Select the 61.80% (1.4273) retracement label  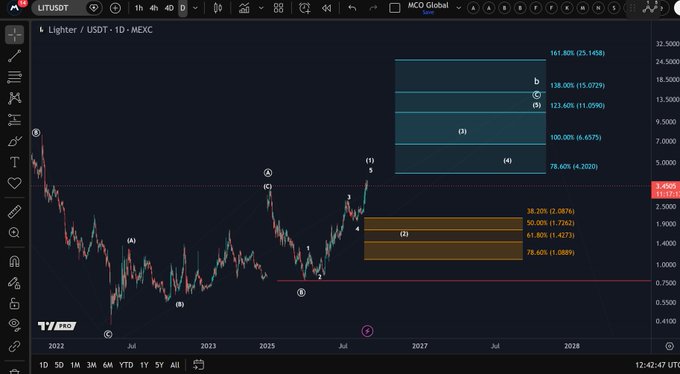(550, 235)
